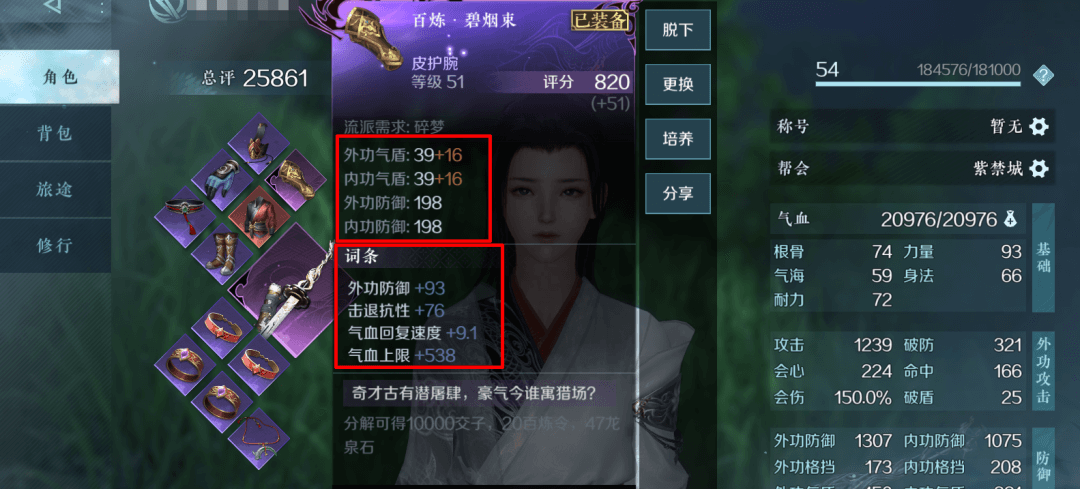Click the 更换 replace button
The height and width of the screenshot is (489, 1080).
678,84
